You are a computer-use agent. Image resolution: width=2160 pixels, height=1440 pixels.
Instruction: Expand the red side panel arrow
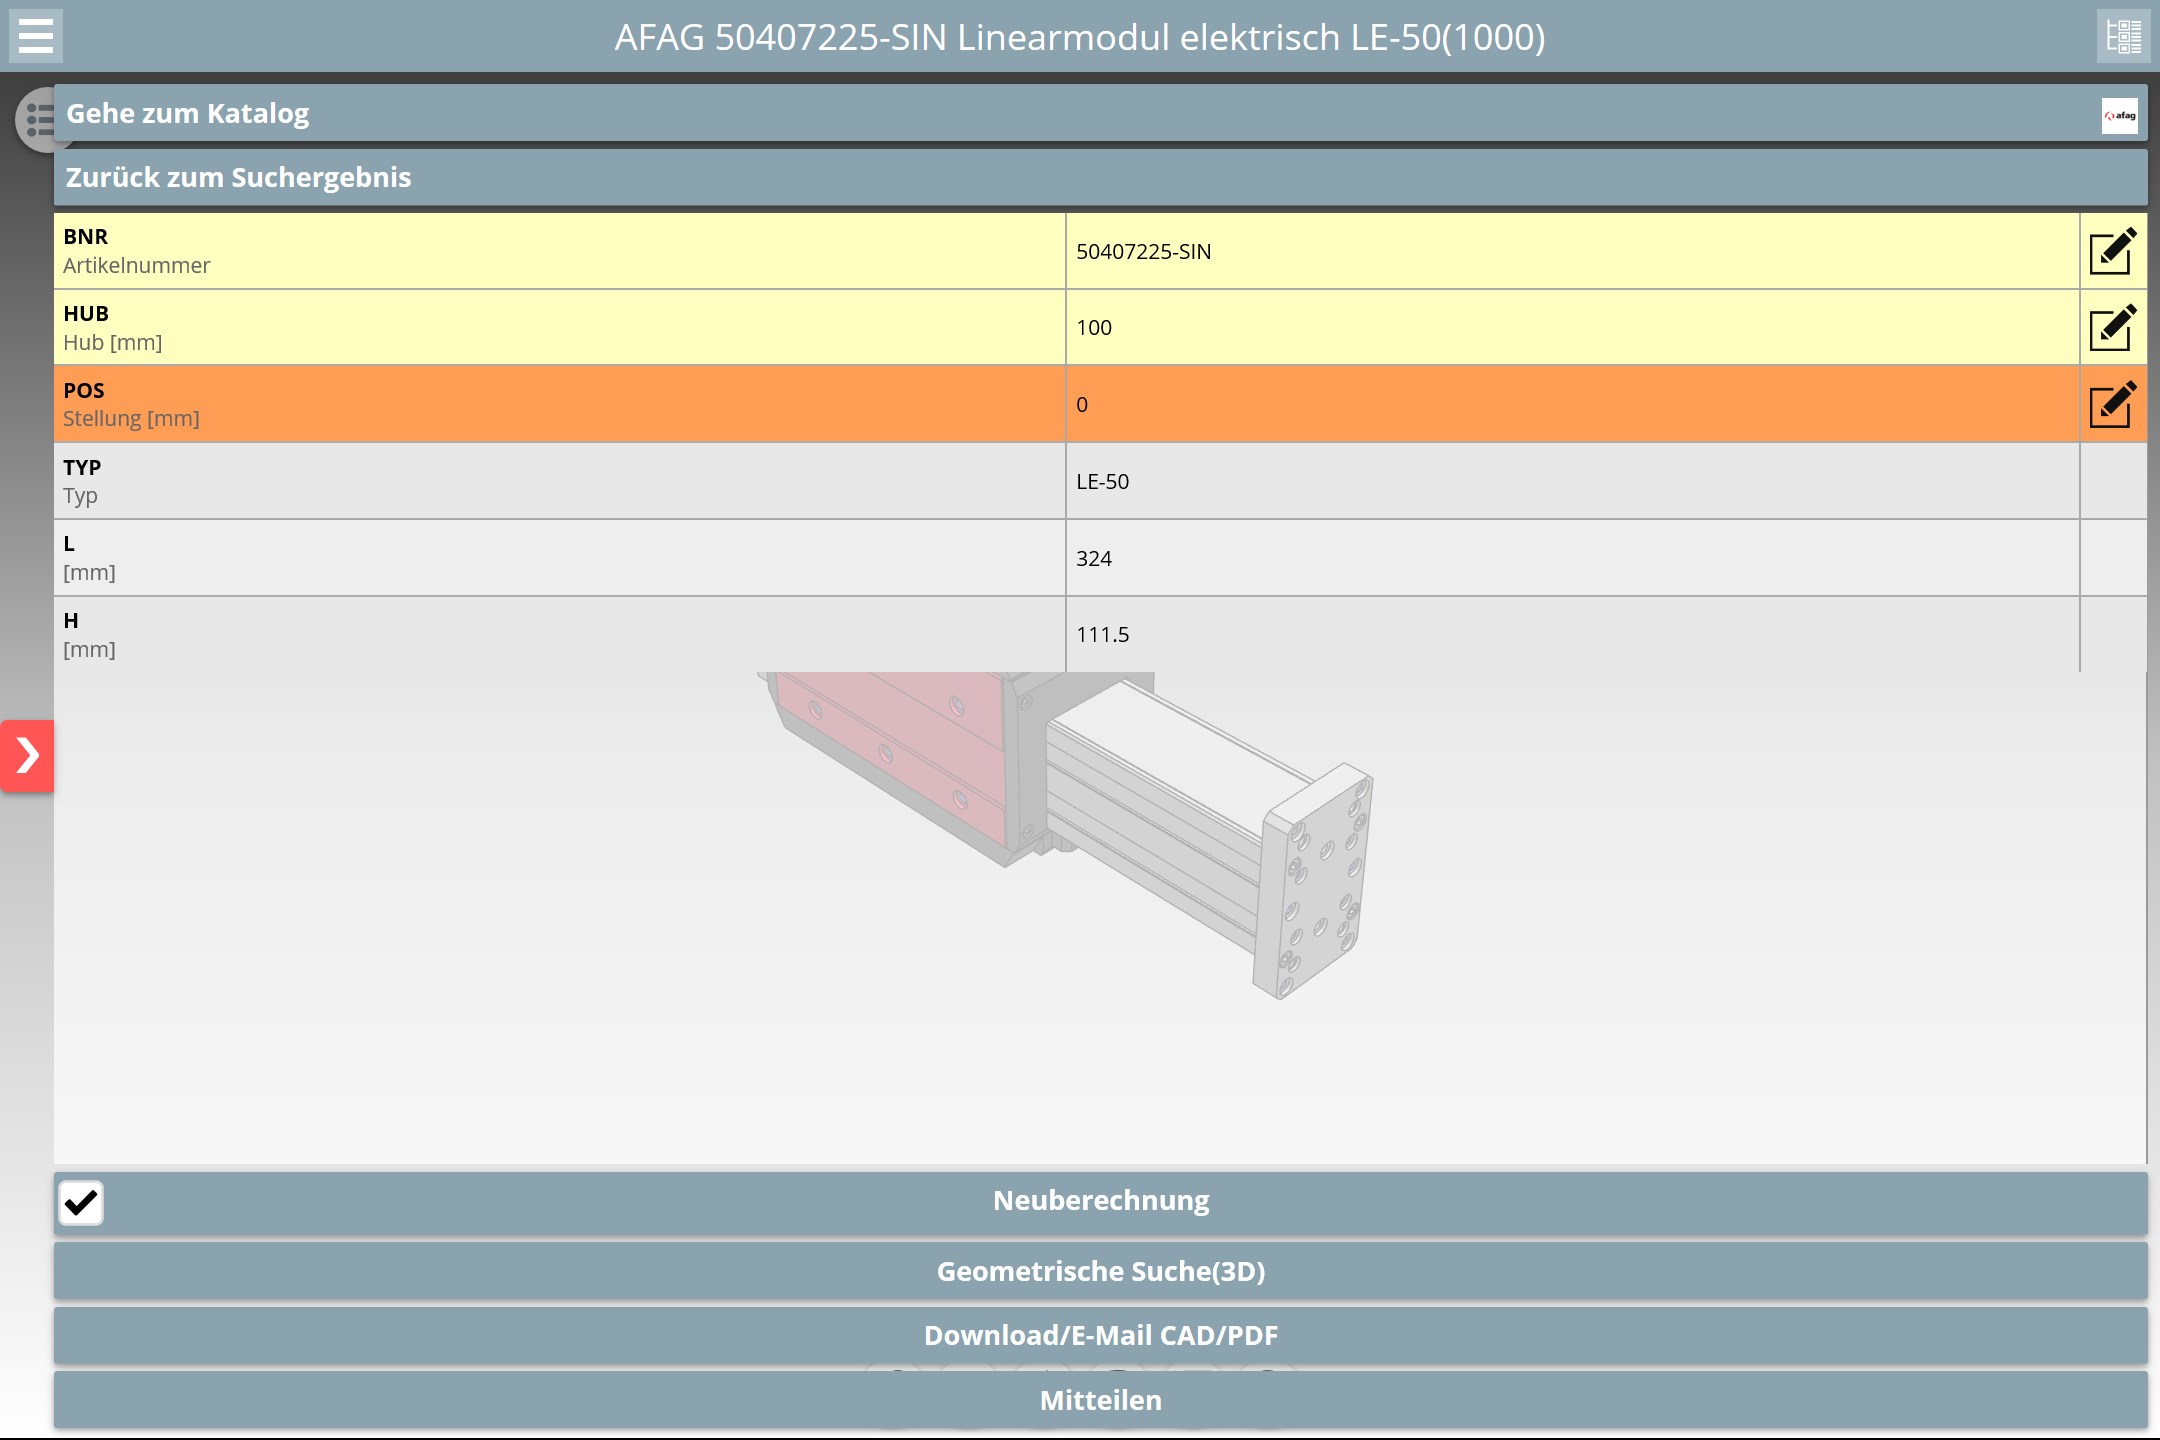point(27,756)
